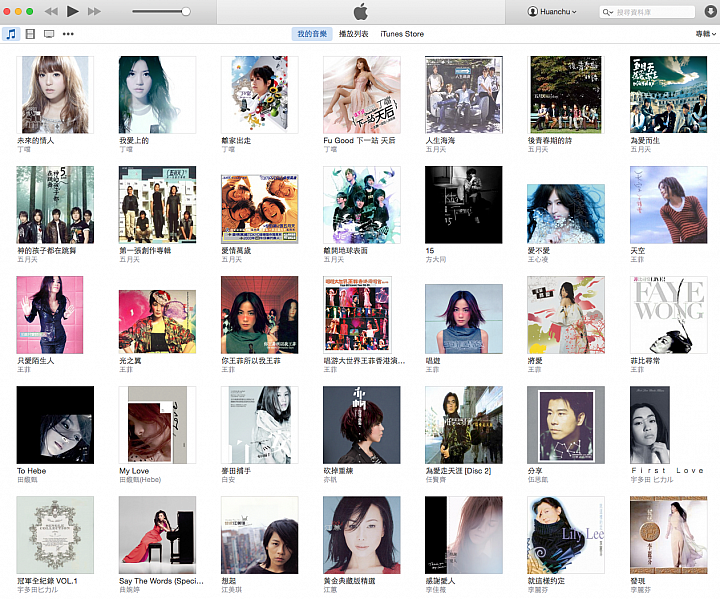Open the 唱遊 album cover
720x599 pixels.
[464, 319]
